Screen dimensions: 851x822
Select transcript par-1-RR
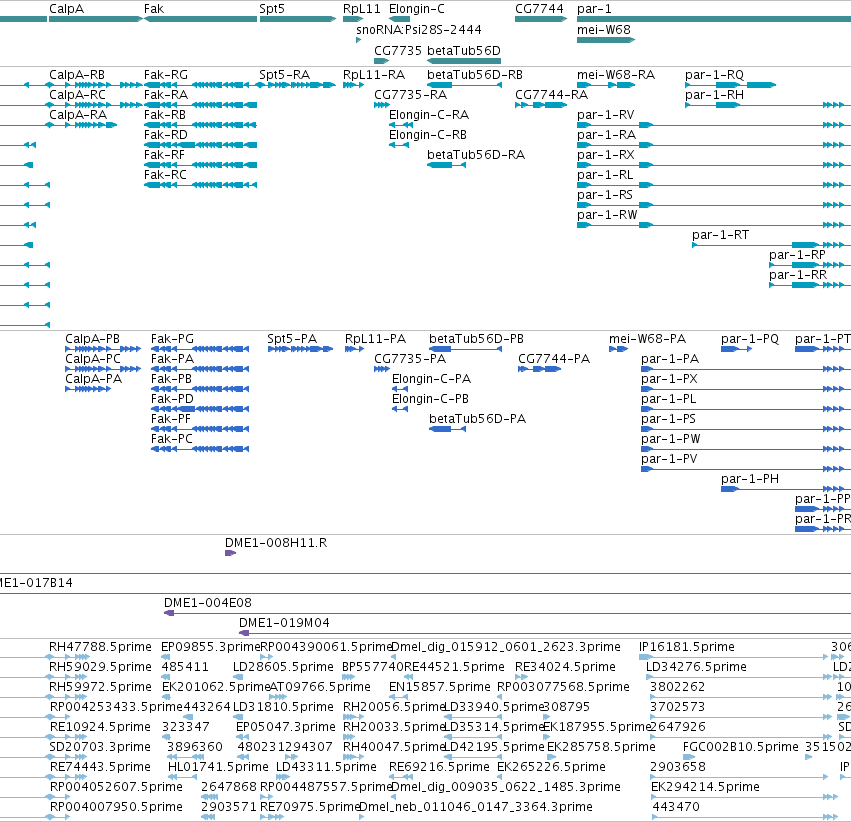tap(810, 285)
